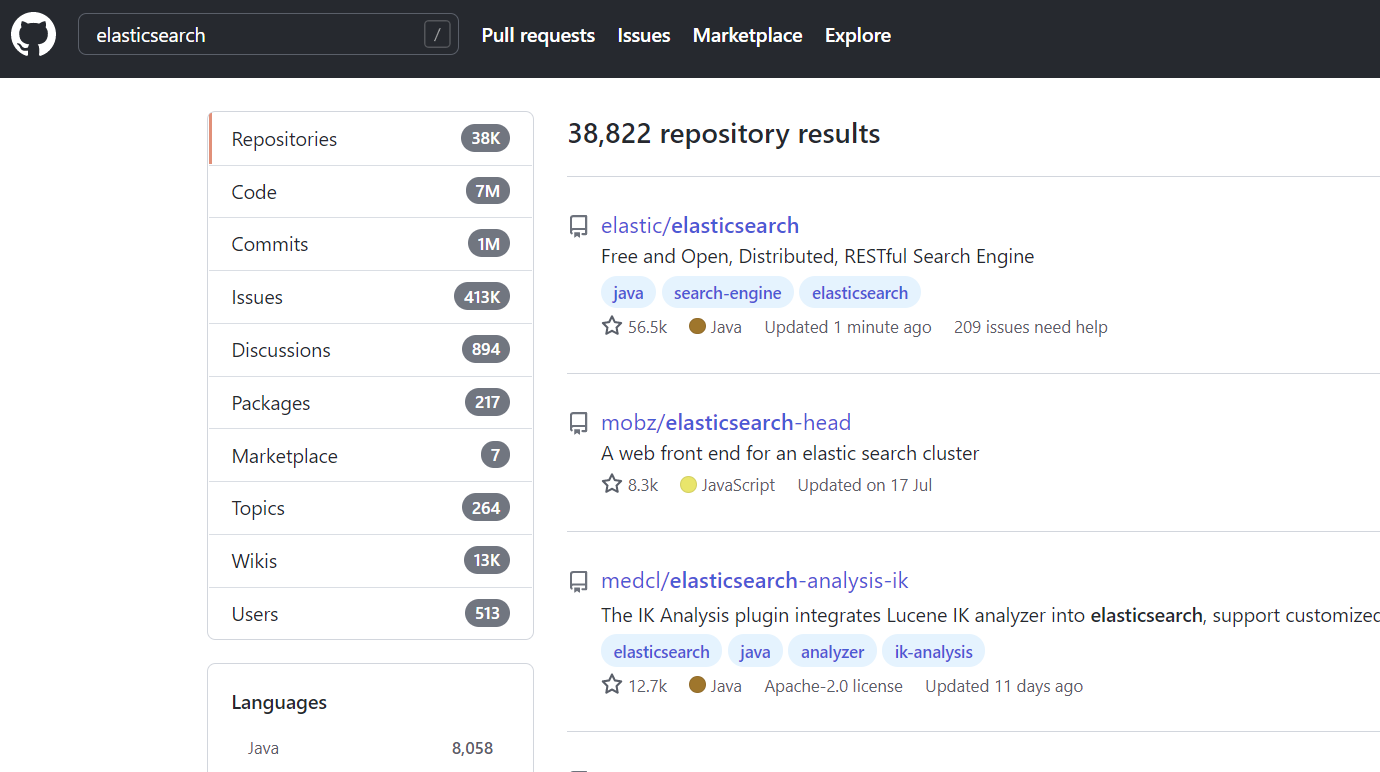
Task: Click elasticsearch topic tag under elastic/elasticsearch
Action: pos(860,293)
